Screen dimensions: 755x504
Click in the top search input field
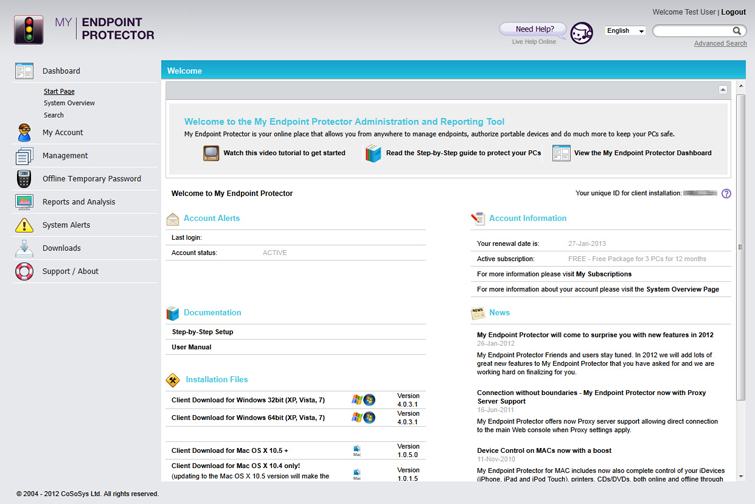pos(692,31)
